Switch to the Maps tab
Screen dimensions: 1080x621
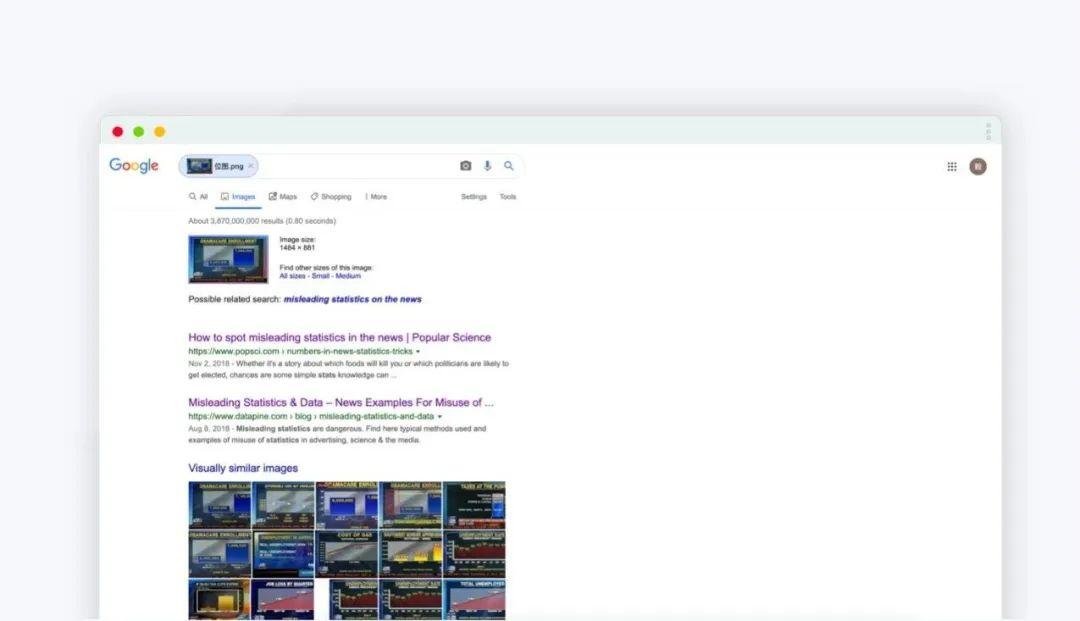[282, 197]
